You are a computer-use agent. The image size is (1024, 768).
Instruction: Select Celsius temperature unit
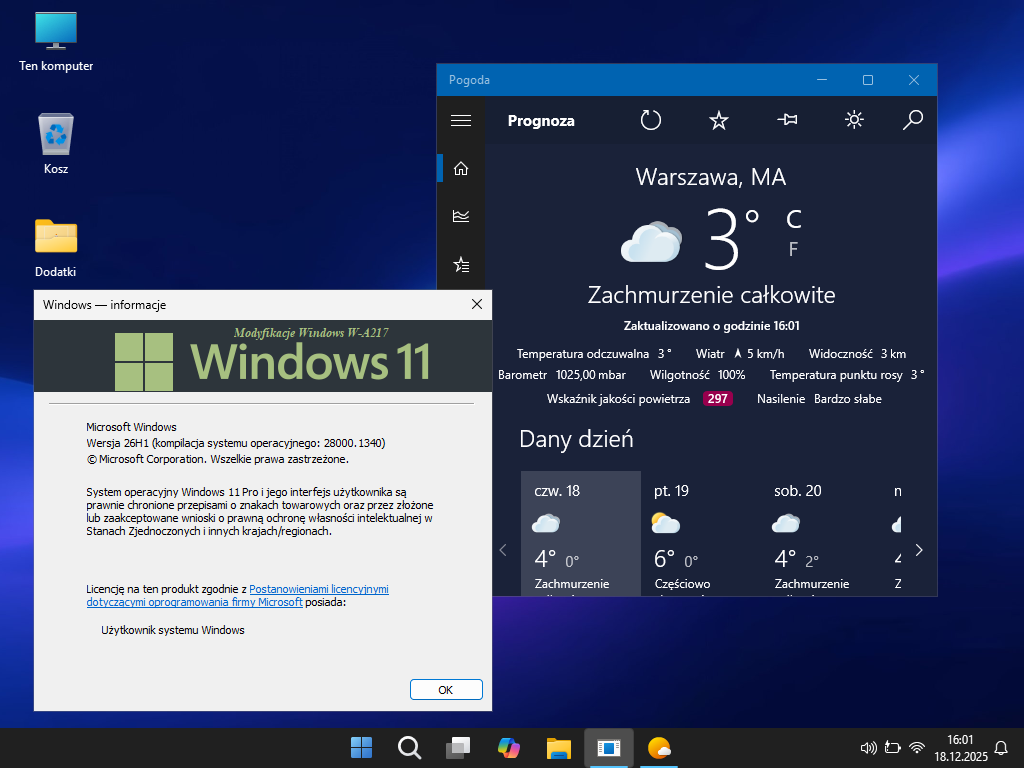pyautogui.click(x=793, y=219)
